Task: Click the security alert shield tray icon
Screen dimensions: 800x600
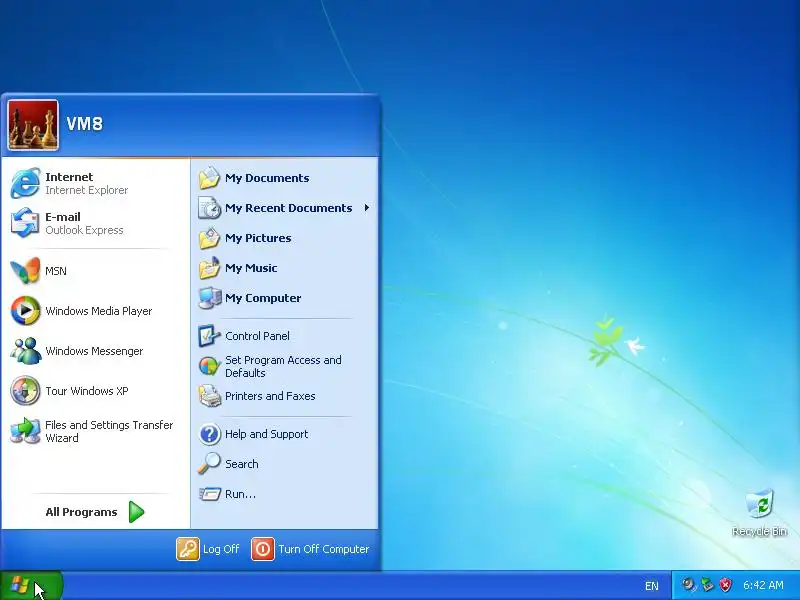Action: click(x=725, y=585)
